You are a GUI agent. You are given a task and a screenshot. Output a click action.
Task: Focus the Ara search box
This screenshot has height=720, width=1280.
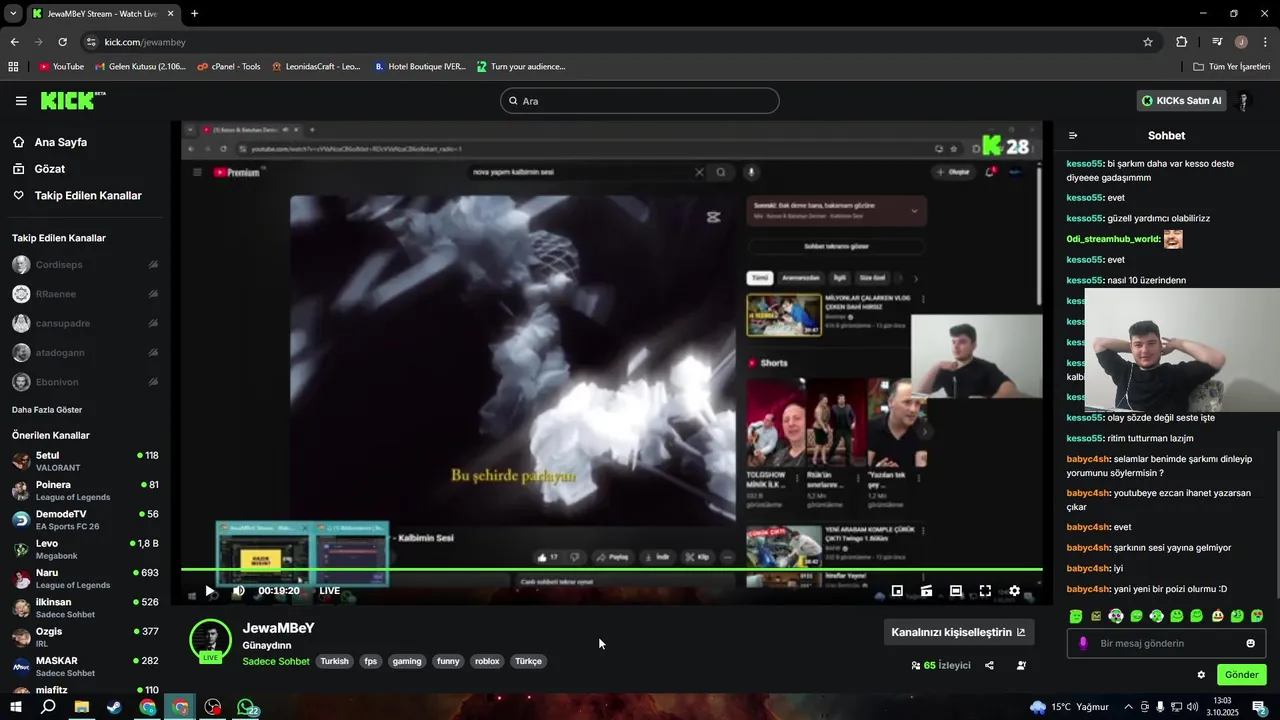pyautogui.click(x=640, y=101)
